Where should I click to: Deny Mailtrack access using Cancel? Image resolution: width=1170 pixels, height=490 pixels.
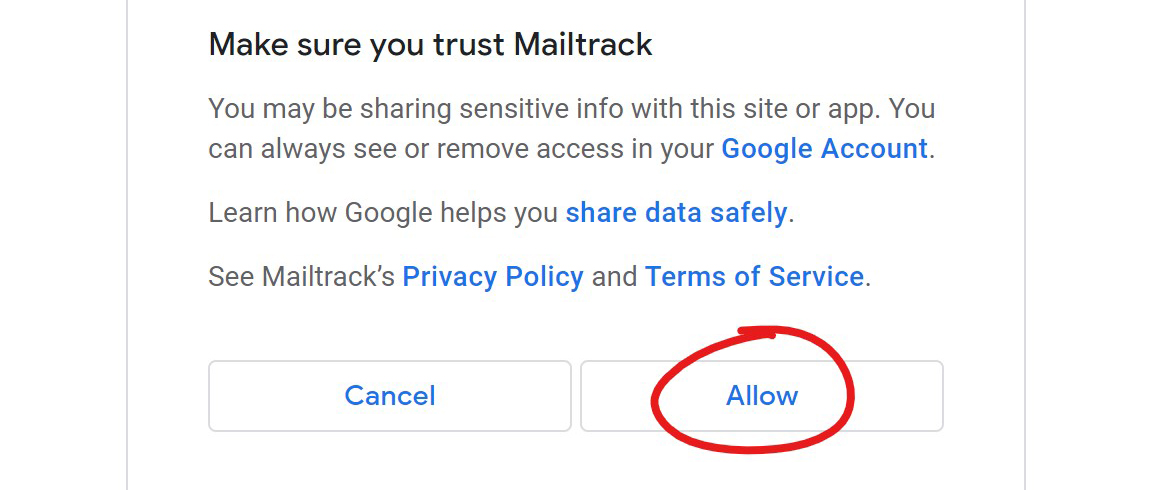point(389,396)
